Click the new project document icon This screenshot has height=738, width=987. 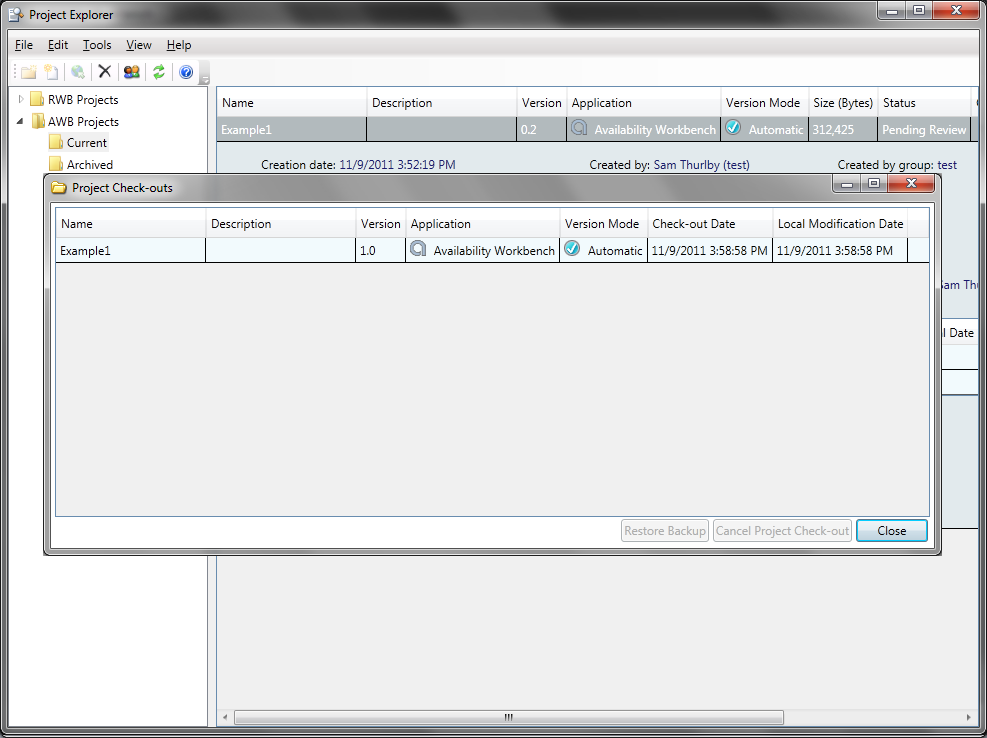tap(51, 72)
